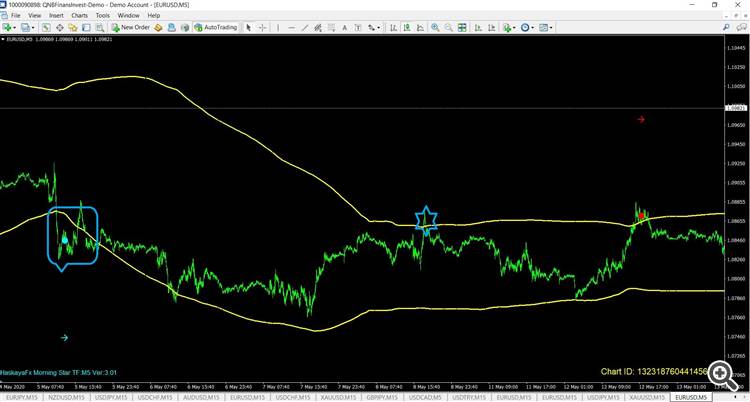The image size is (750, 402).
Task: Zoom out of the chart
Action: [449, 28]
